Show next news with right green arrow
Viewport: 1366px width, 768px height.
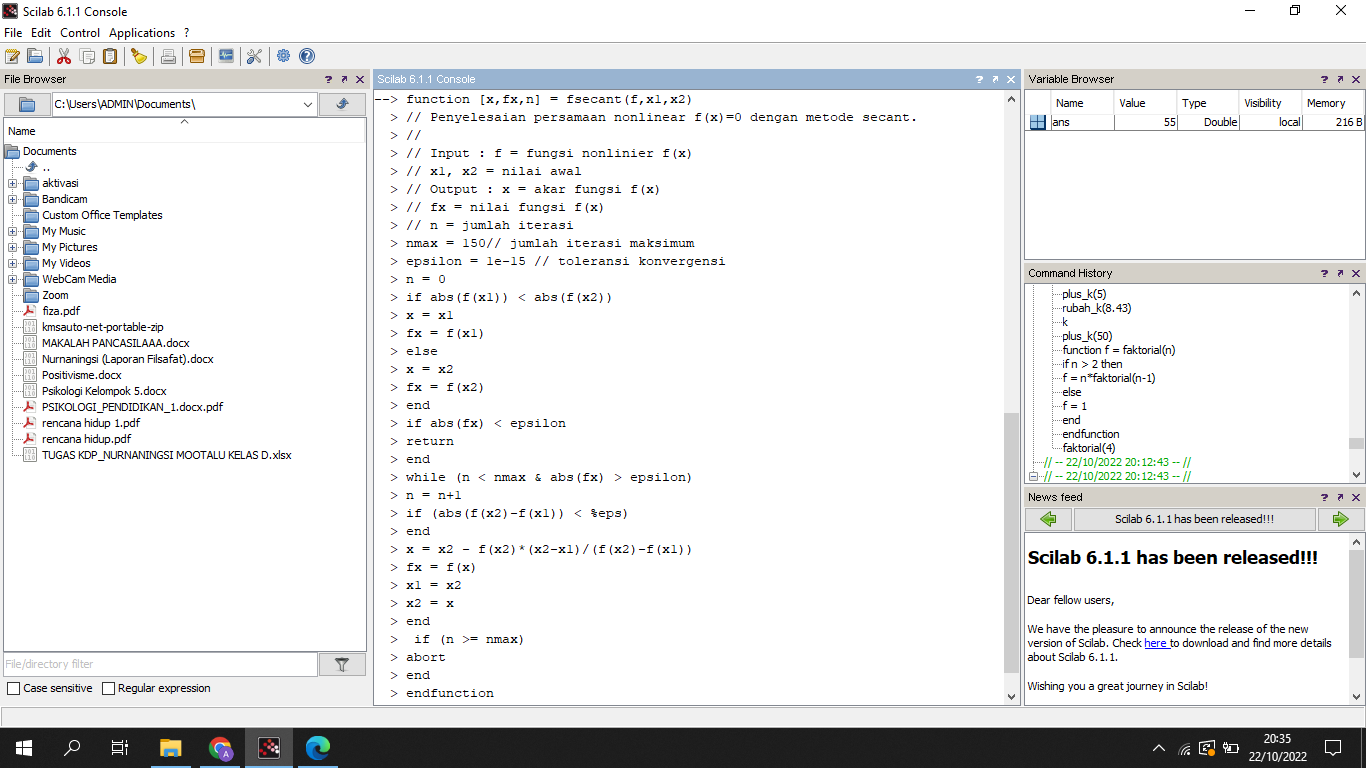click(1340, 519)
